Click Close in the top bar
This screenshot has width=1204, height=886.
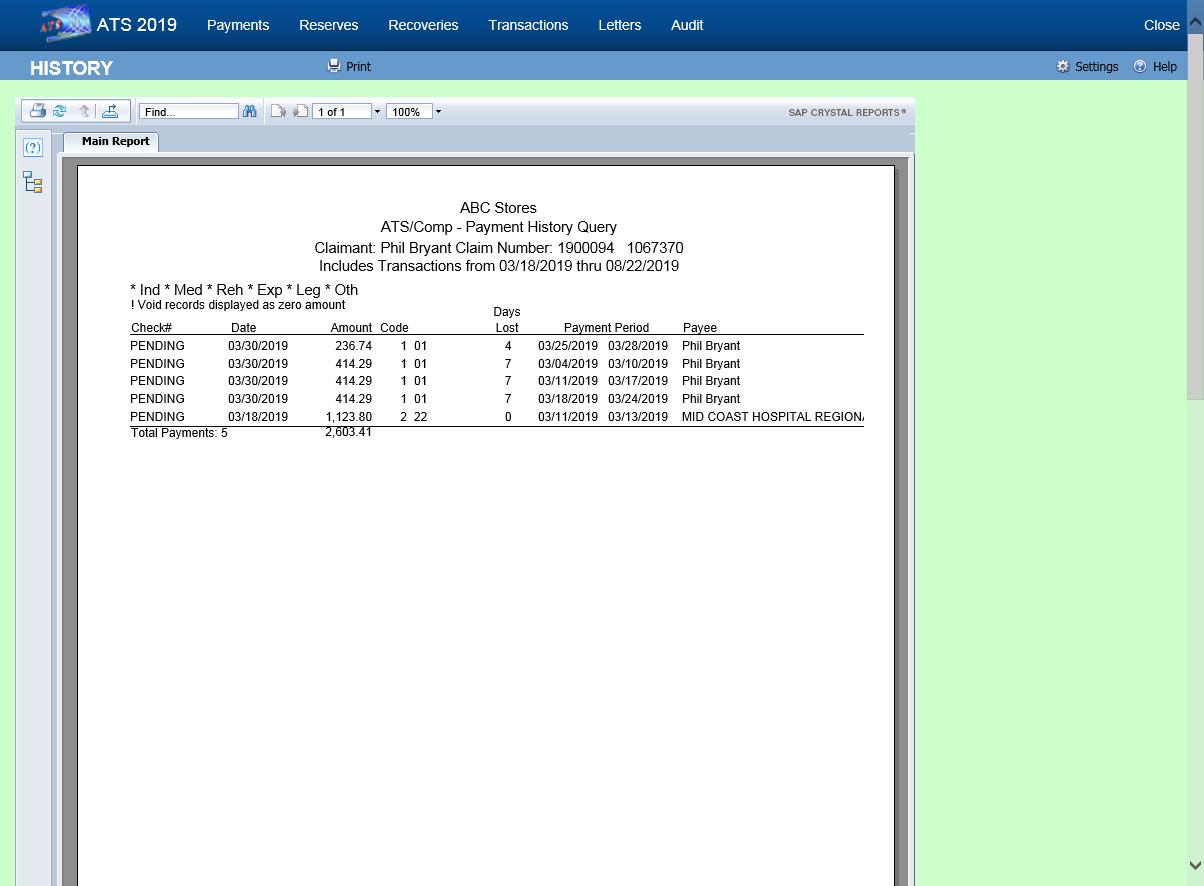[x=1161, y=25]
